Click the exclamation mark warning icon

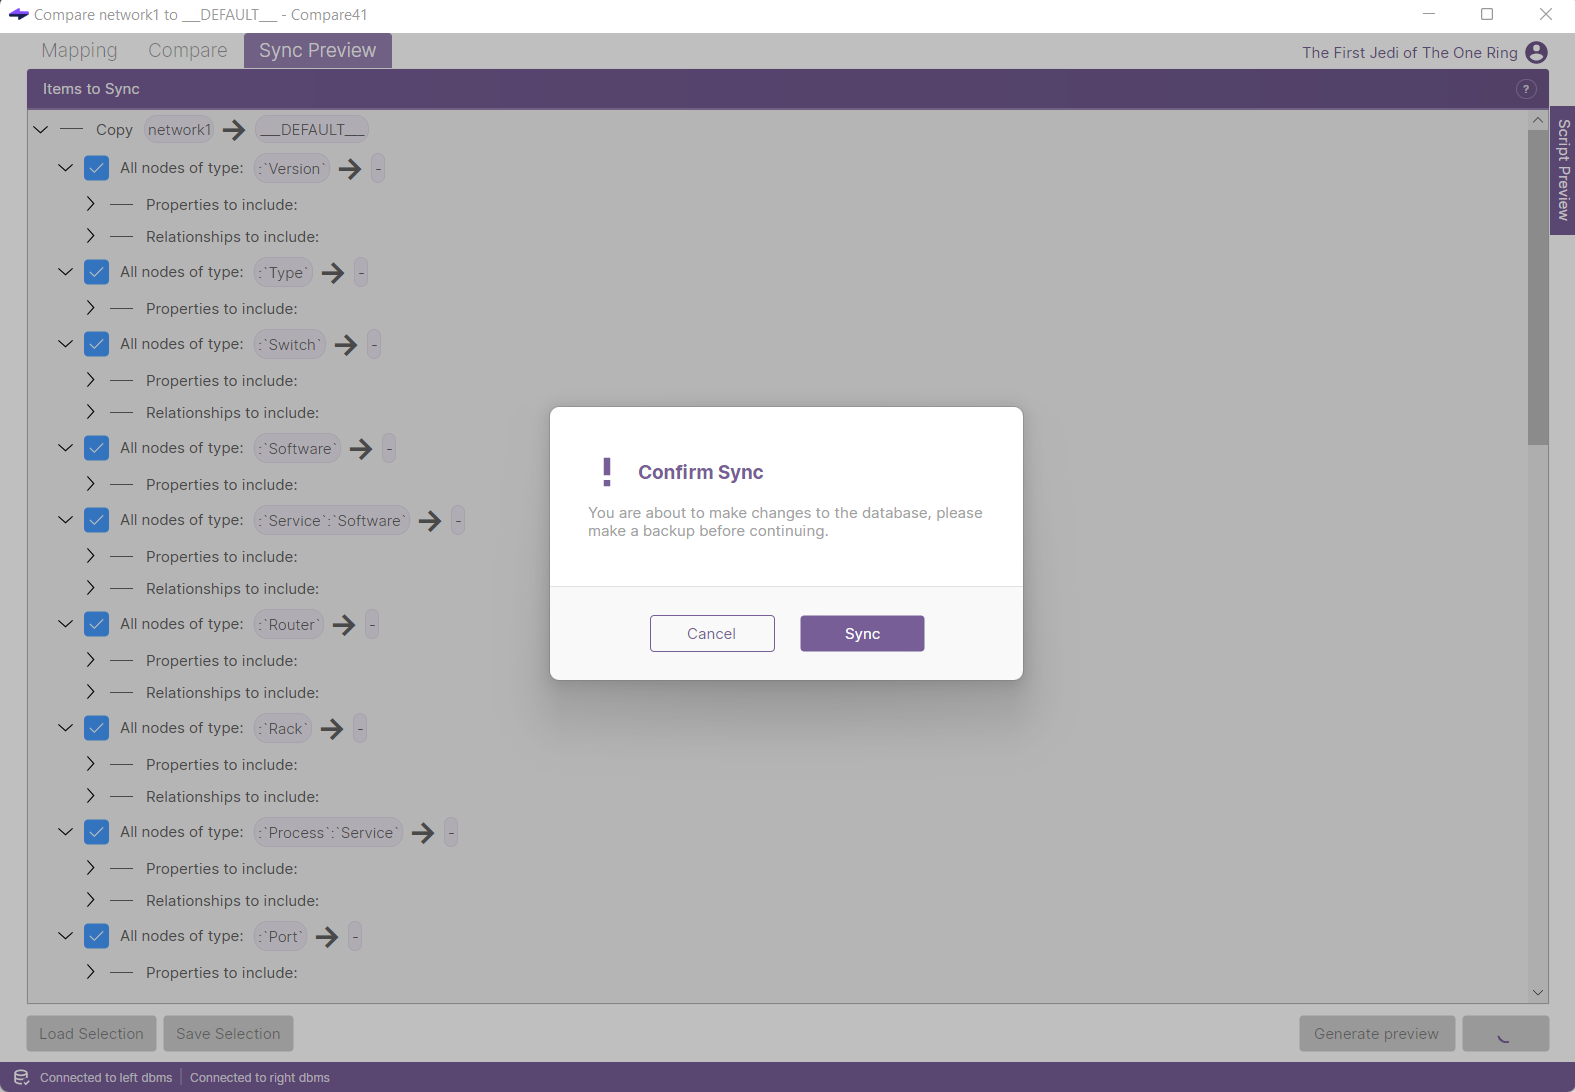tap(607, 471)
